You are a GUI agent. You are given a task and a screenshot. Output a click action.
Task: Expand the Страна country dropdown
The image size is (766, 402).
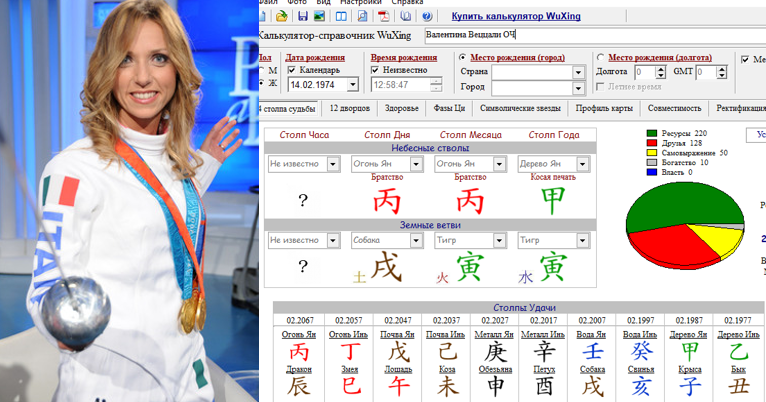(578, 72)
